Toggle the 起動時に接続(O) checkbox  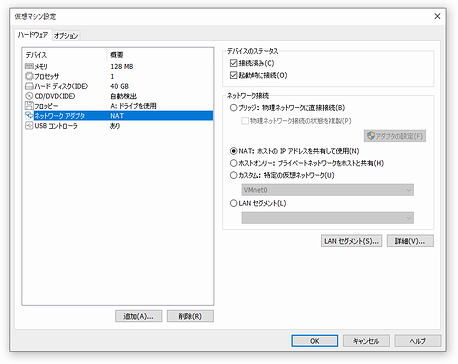pyautogui.click(x=233, y=75)
